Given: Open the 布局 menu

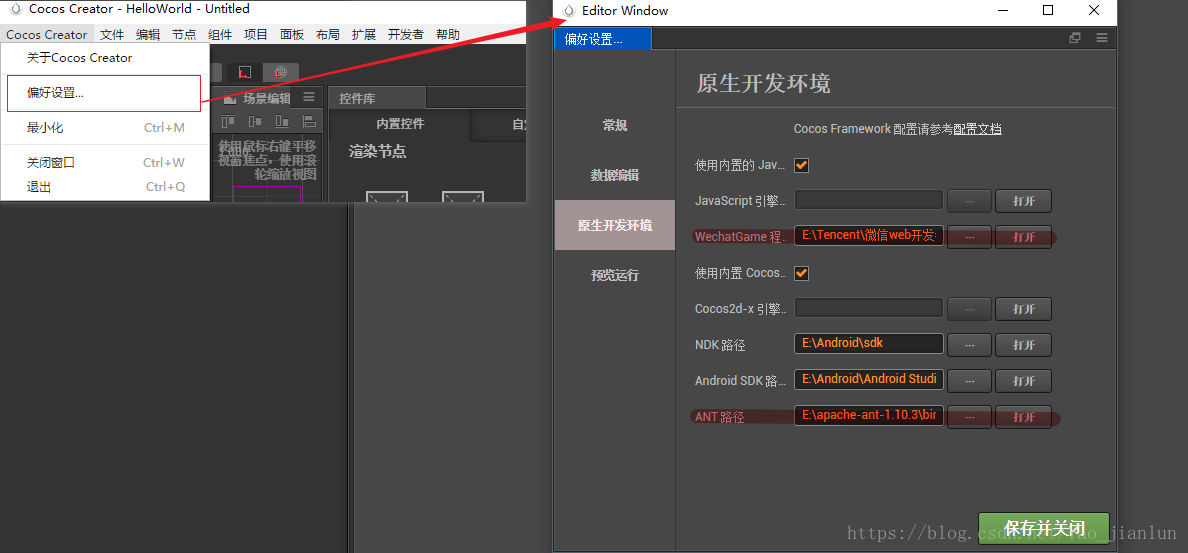Looking at the screenshot, I should tap(328, 34).
